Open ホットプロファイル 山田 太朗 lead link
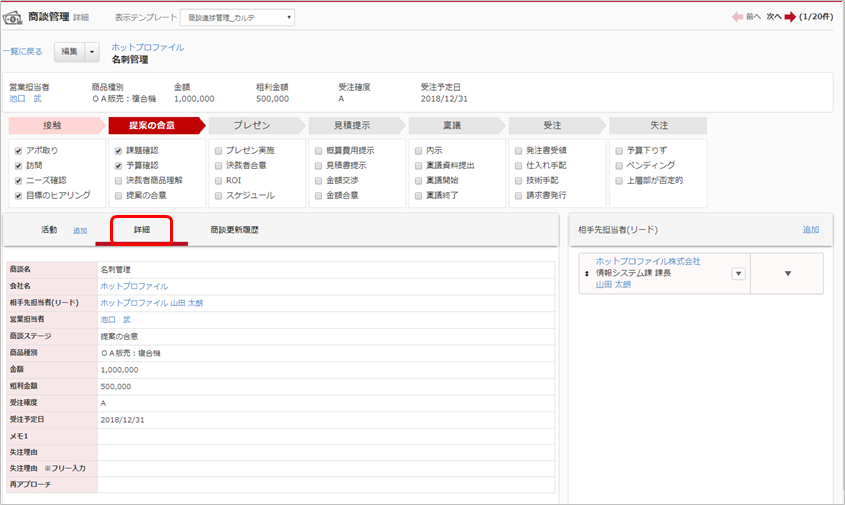The height and width of the screenshot is (505, 845). 151,303
